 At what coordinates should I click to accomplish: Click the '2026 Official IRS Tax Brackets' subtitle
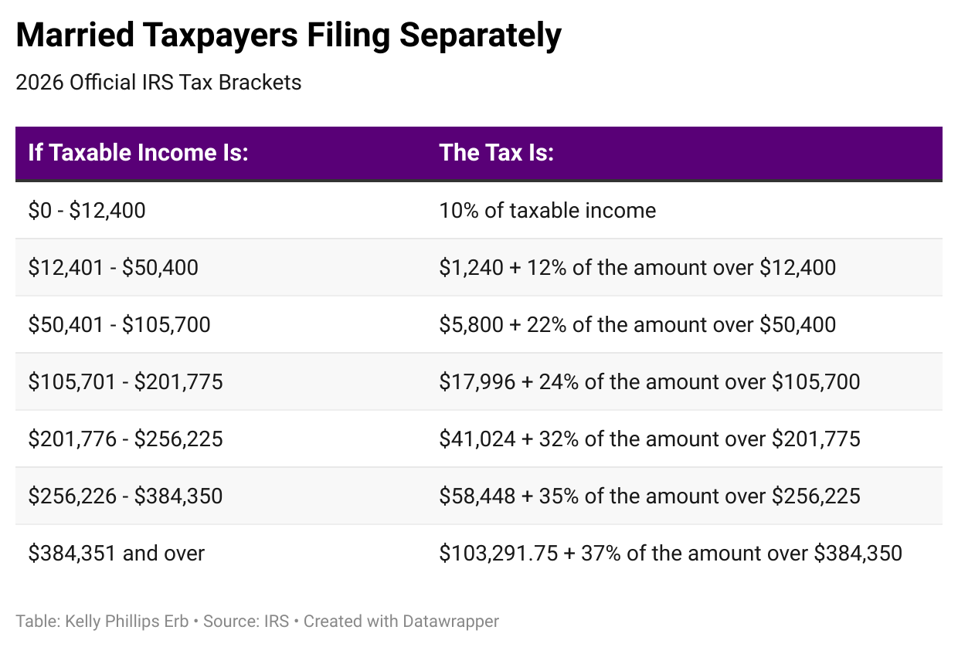tap(158, 83)
